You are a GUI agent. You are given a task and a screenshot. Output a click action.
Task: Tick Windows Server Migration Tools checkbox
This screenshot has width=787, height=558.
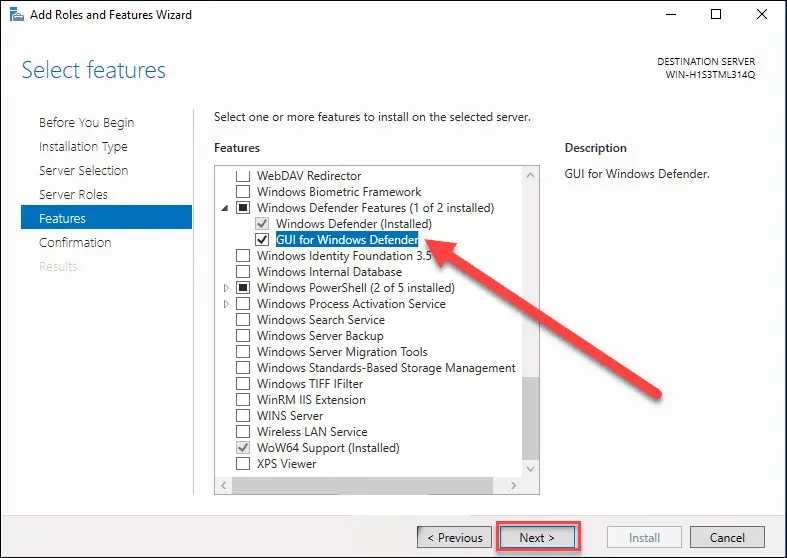point(243,352)
